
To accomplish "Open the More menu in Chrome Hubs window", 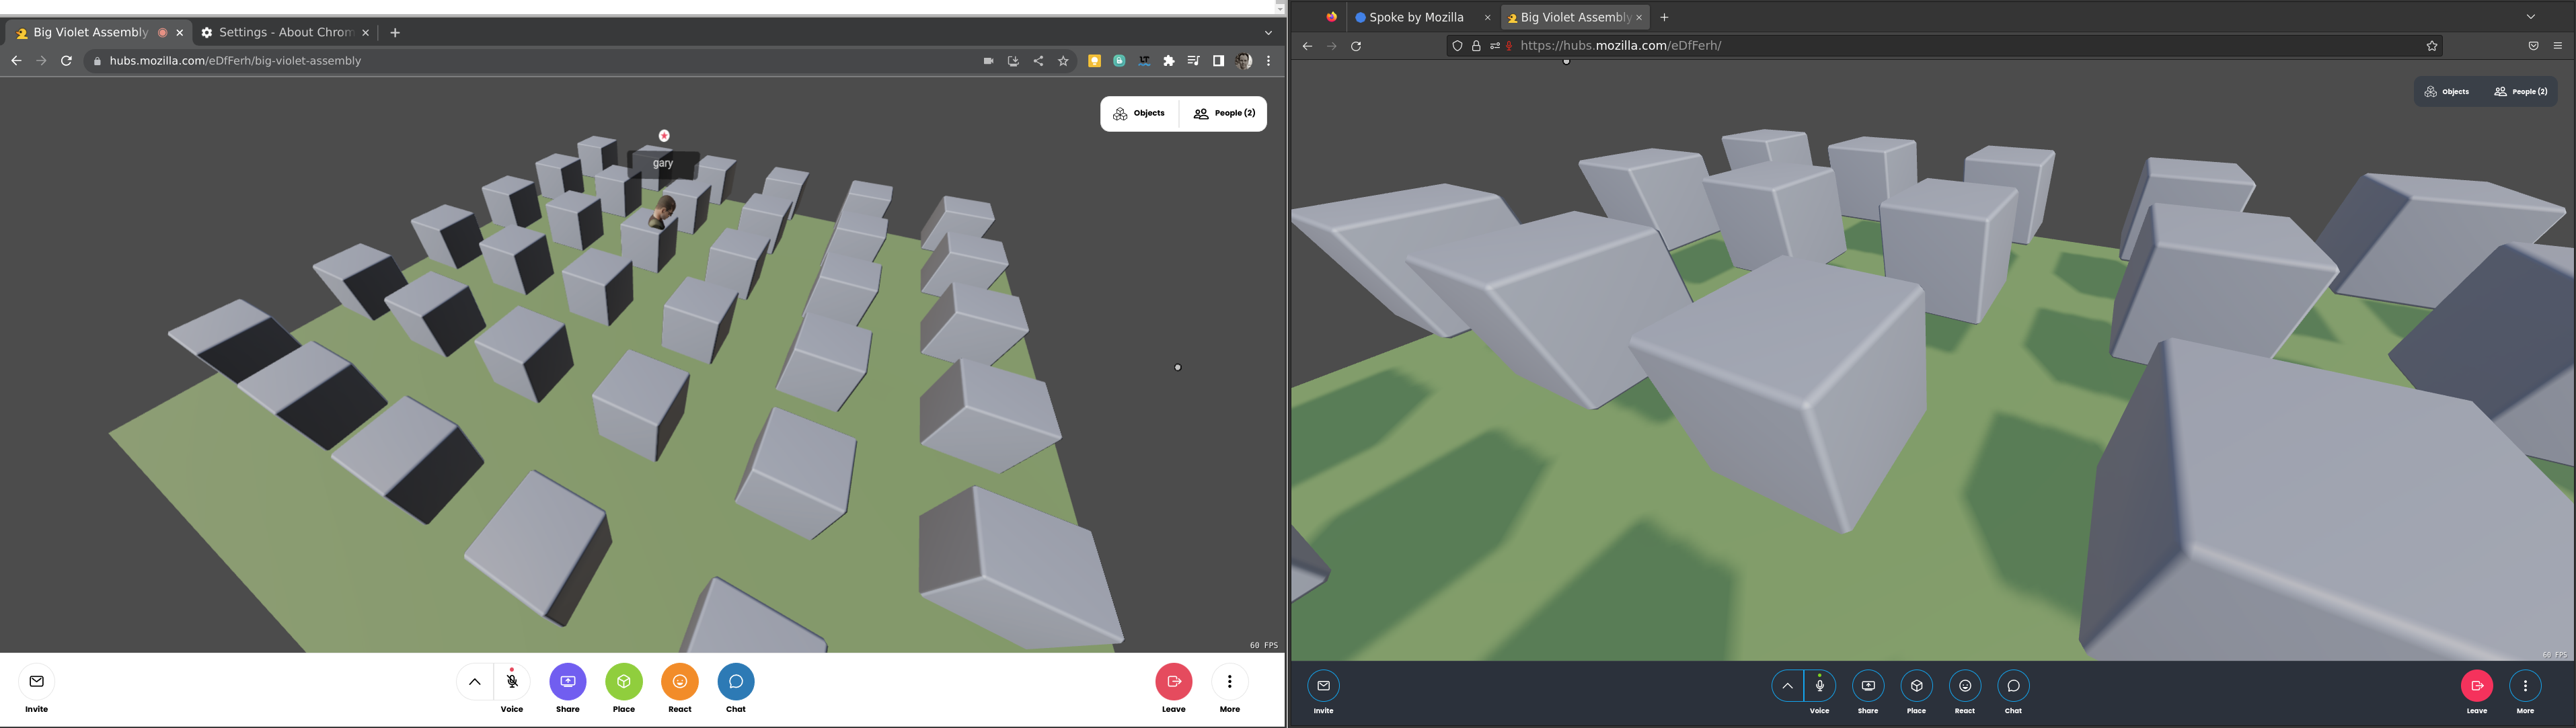I will click(x=1230, y=682).
